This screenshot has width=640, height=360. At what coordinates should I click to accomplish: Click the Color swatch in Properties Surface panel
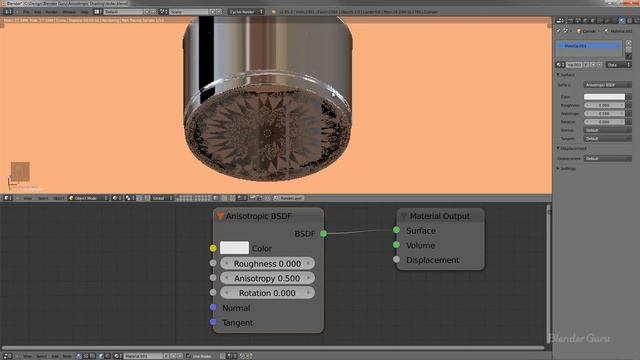(x=604, y=97)
